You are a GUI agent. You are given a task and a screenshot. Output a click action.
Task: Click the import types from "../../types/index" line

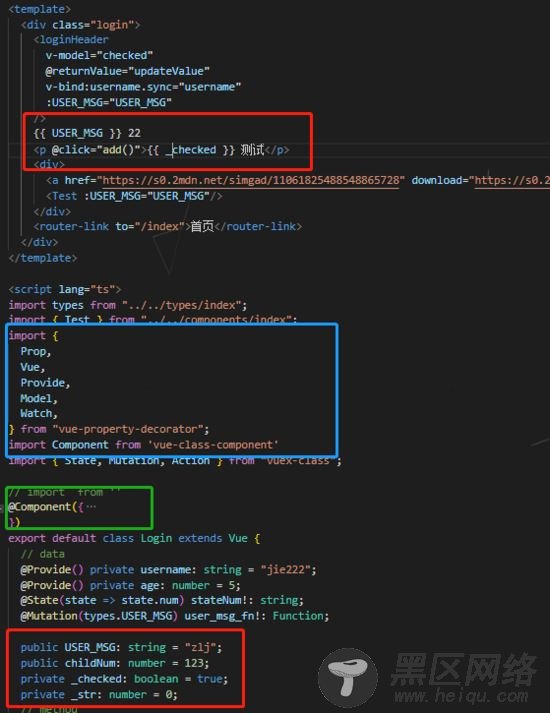tap(128, 305)
